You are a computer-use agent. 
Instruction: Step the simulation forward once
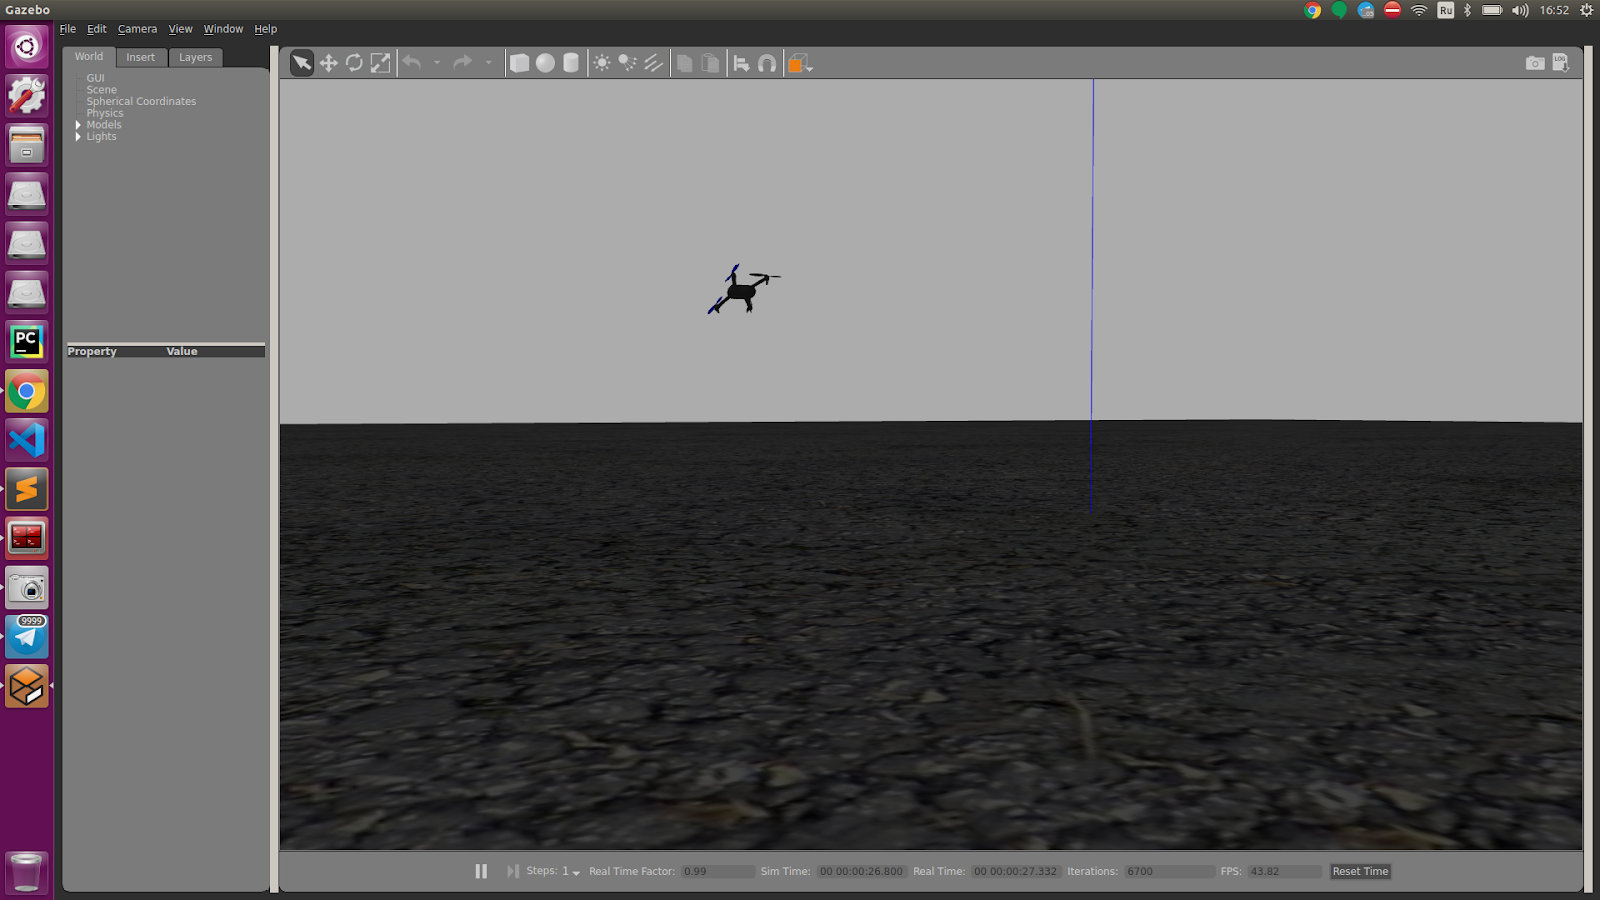513,871
